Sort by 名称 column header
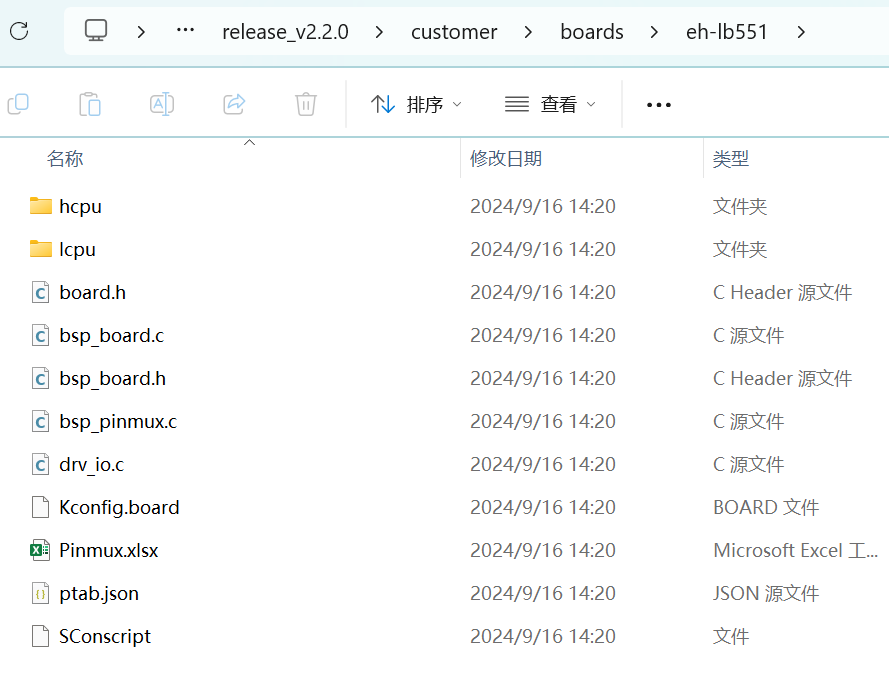This screenshot has height=676, width=889. tap(65, 158)
